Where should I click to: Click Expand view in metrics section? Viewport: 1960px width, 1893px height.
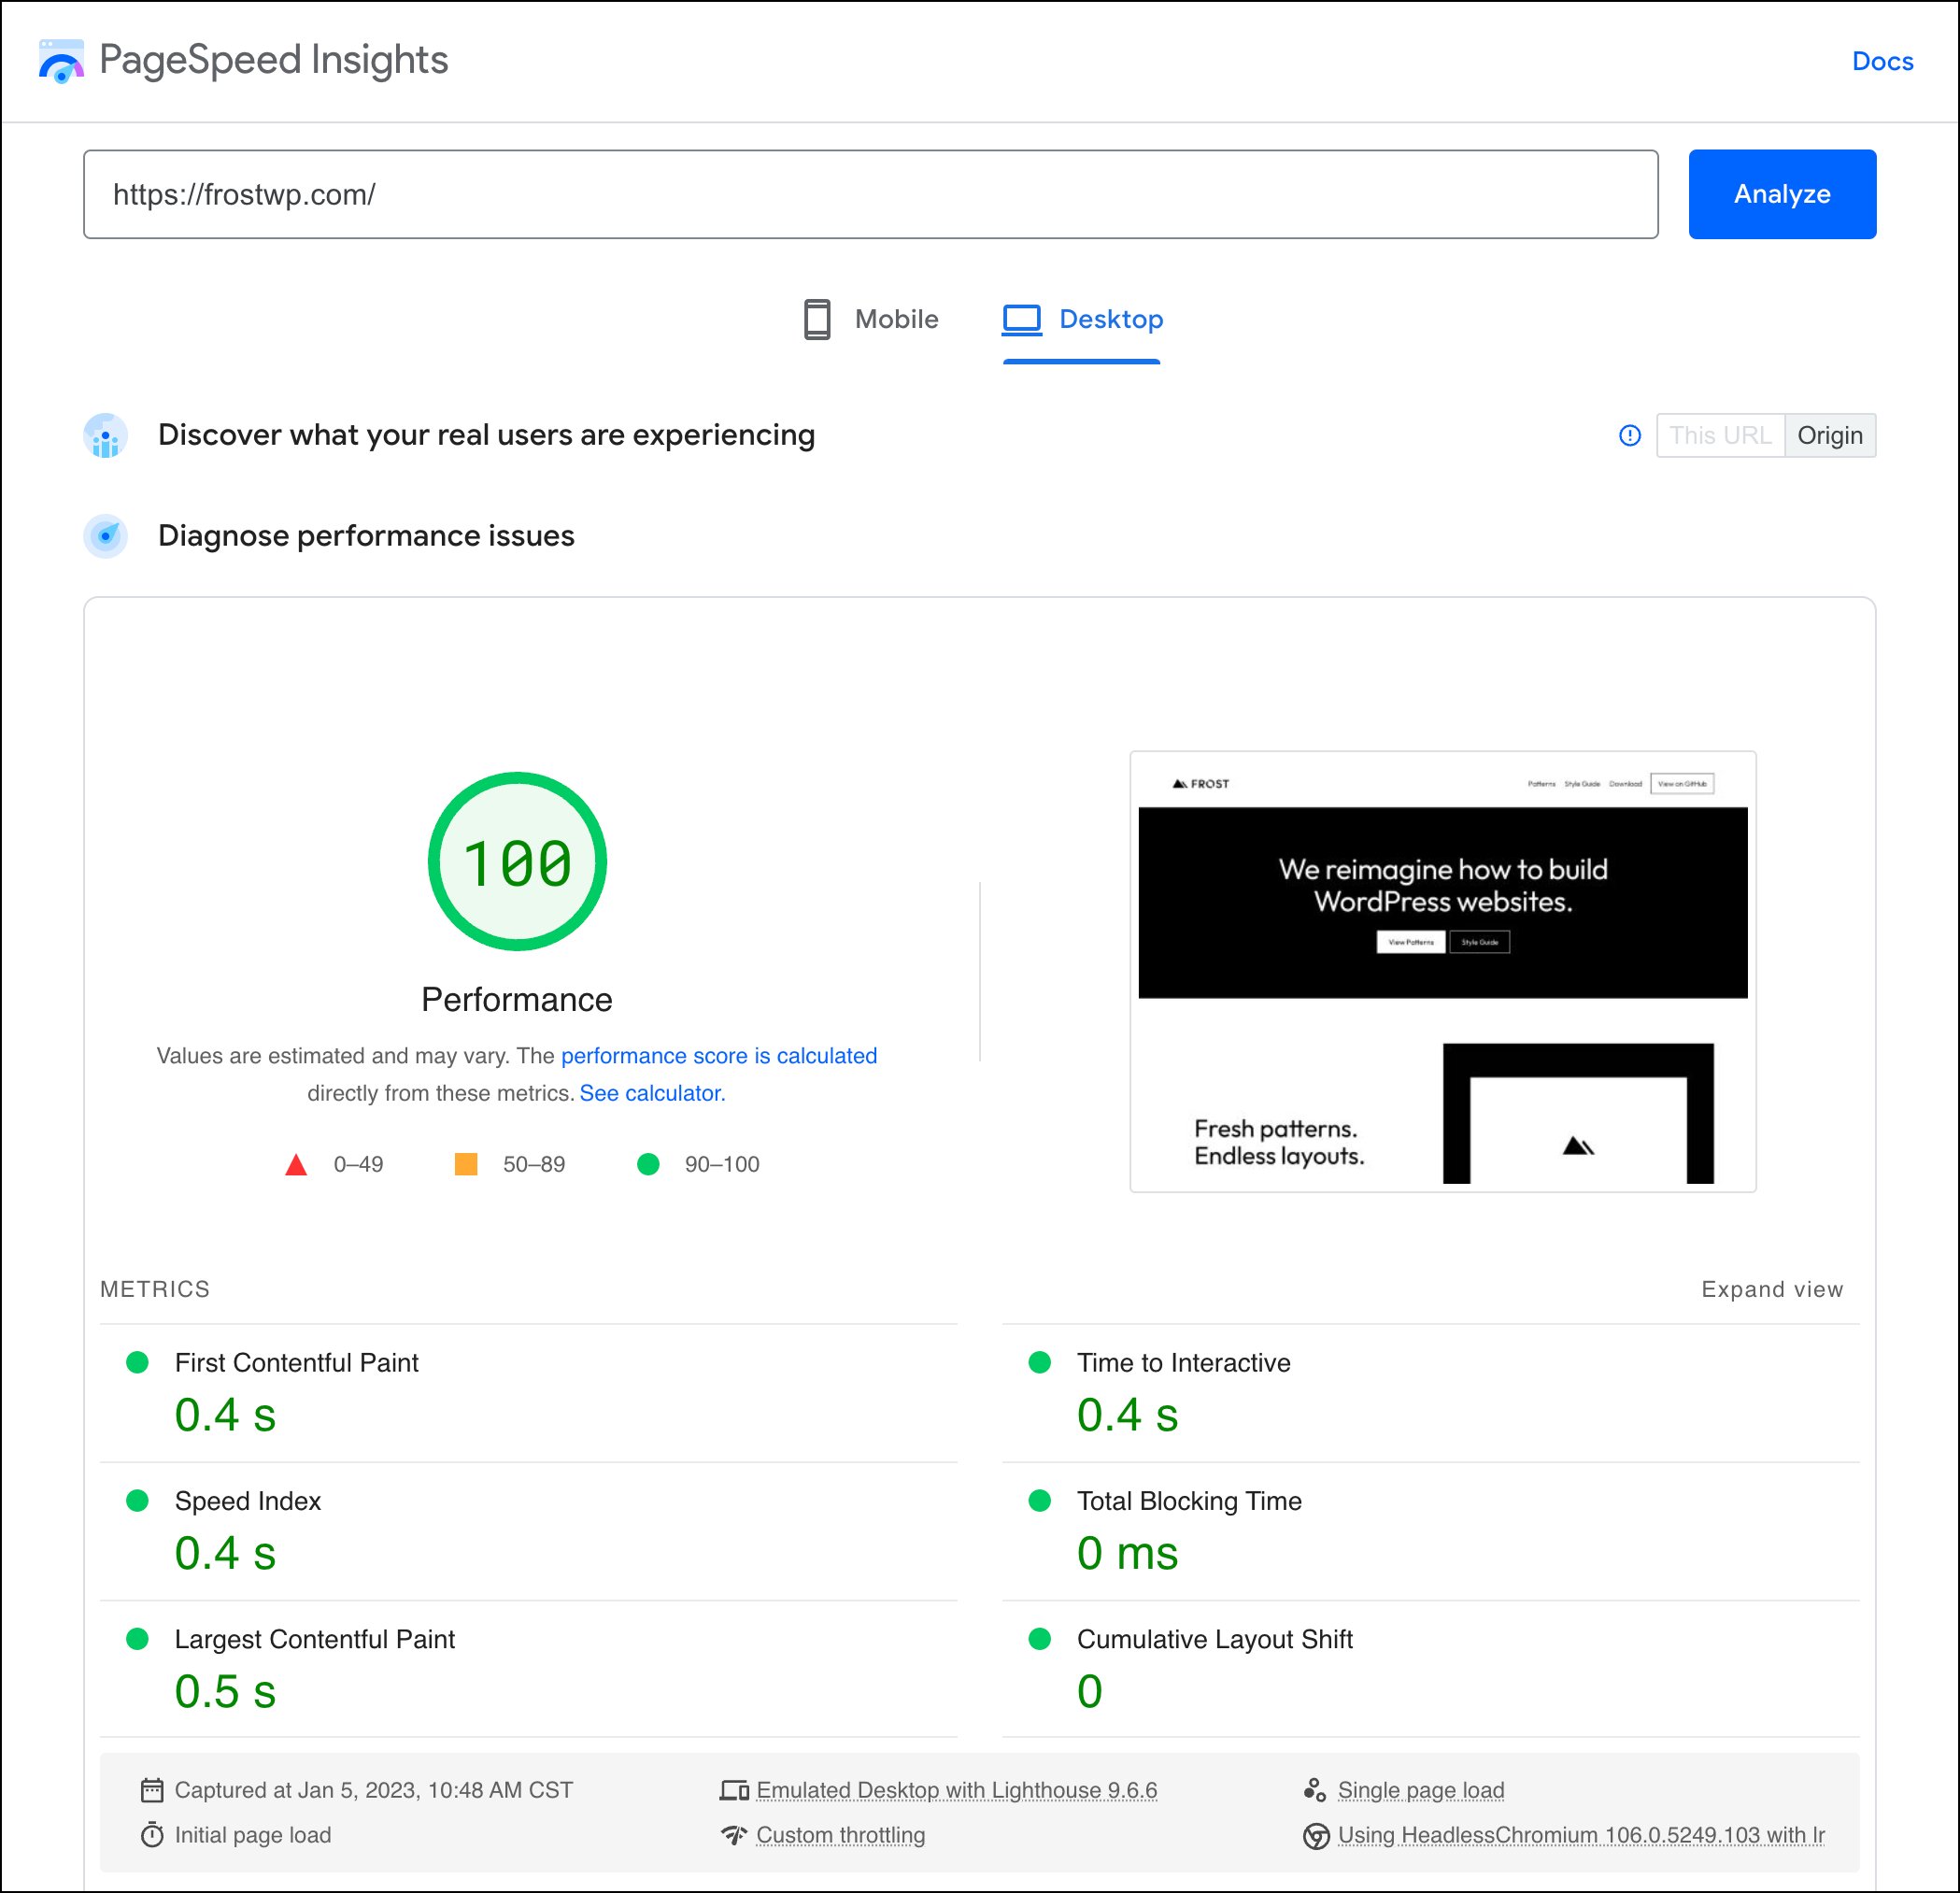[1772, 1290]
